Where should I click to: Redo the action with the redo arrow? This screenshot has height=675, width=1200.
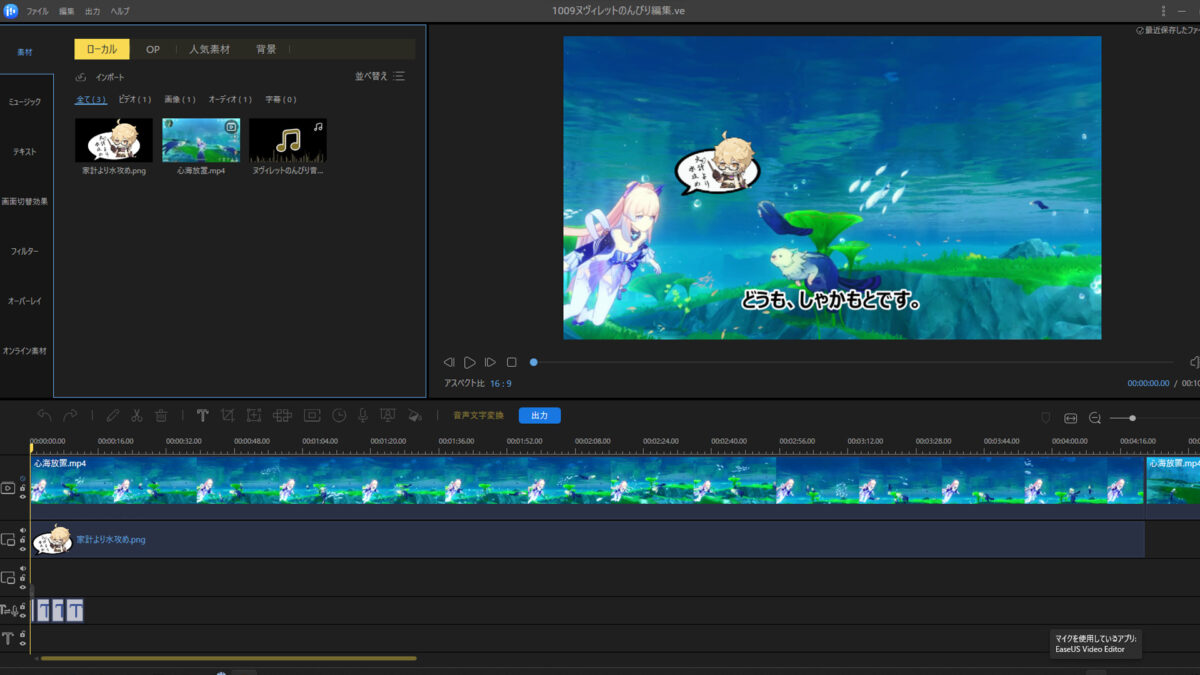tap(70, 415)
